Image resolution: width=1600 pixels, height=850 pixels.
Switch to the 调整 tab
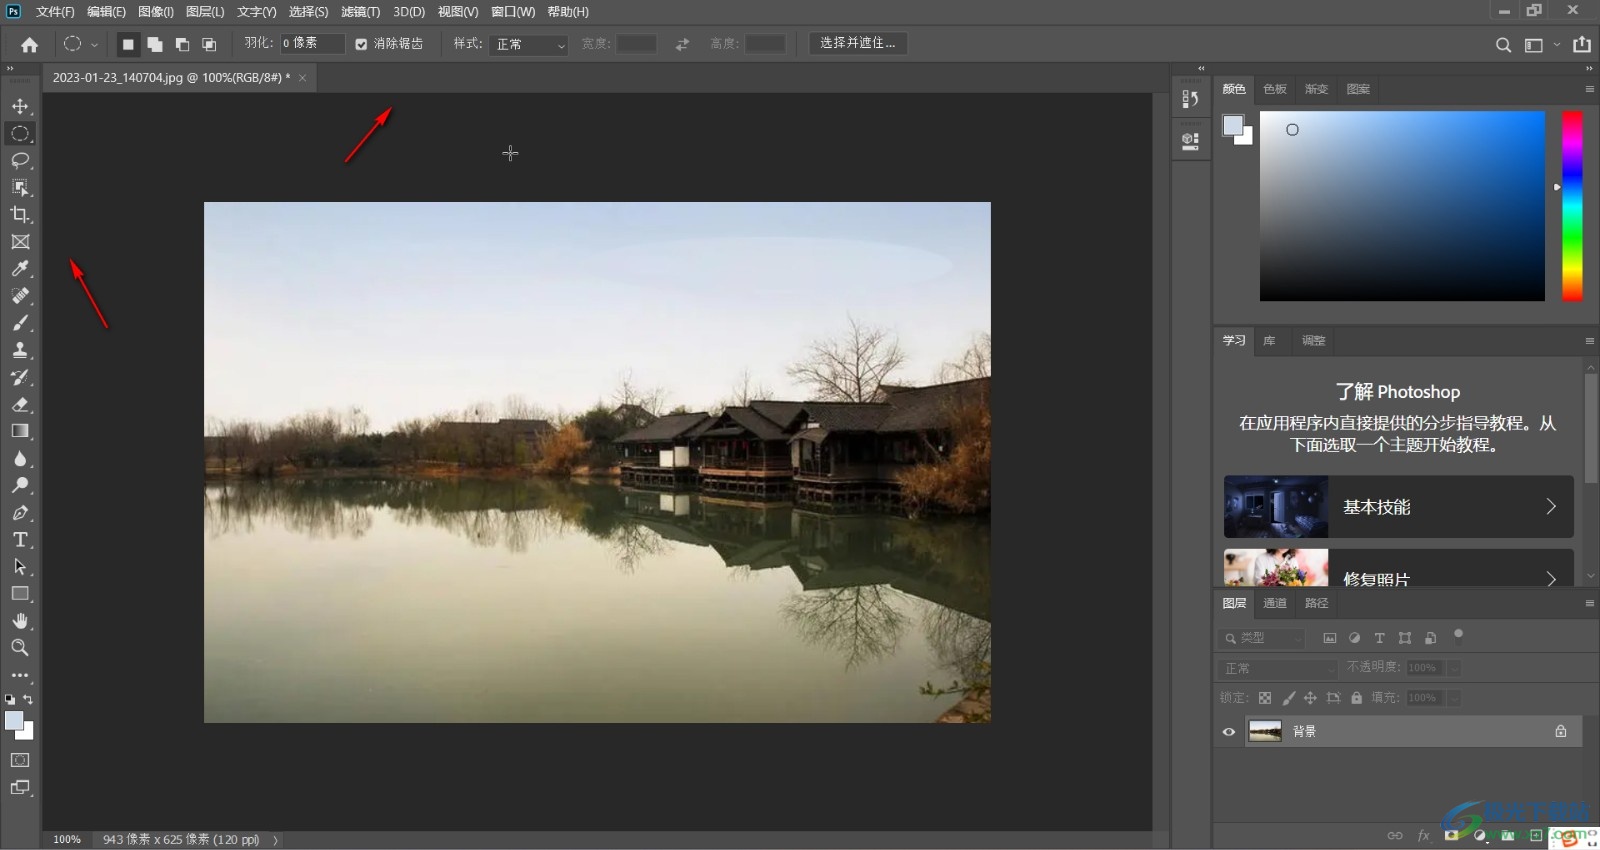click(x=1314, y=341)
